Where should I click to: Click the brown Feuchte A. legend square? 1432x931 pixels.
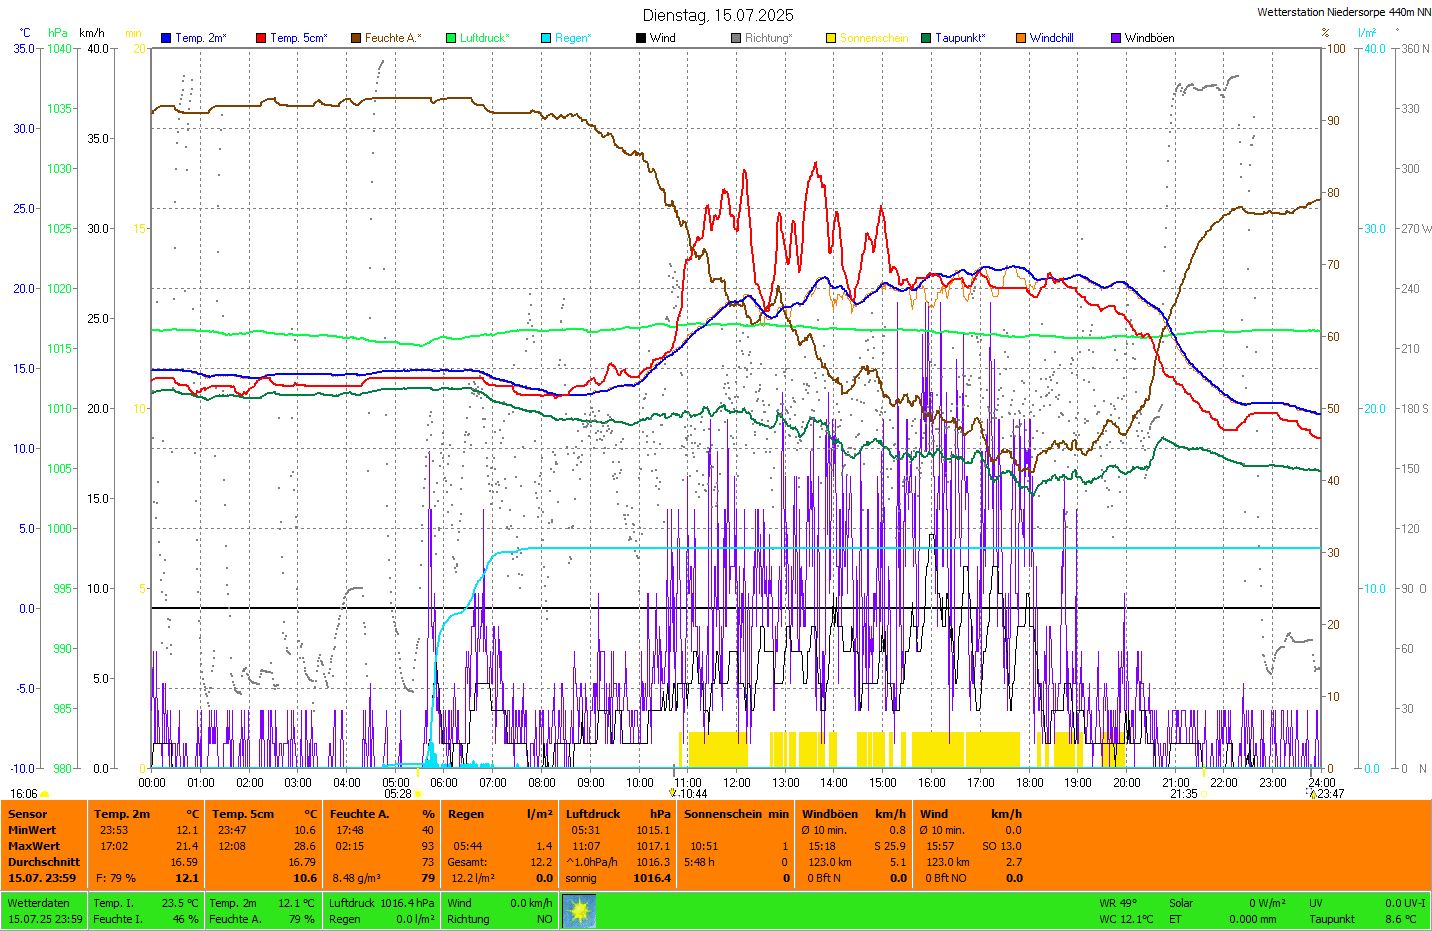point(356,38)
